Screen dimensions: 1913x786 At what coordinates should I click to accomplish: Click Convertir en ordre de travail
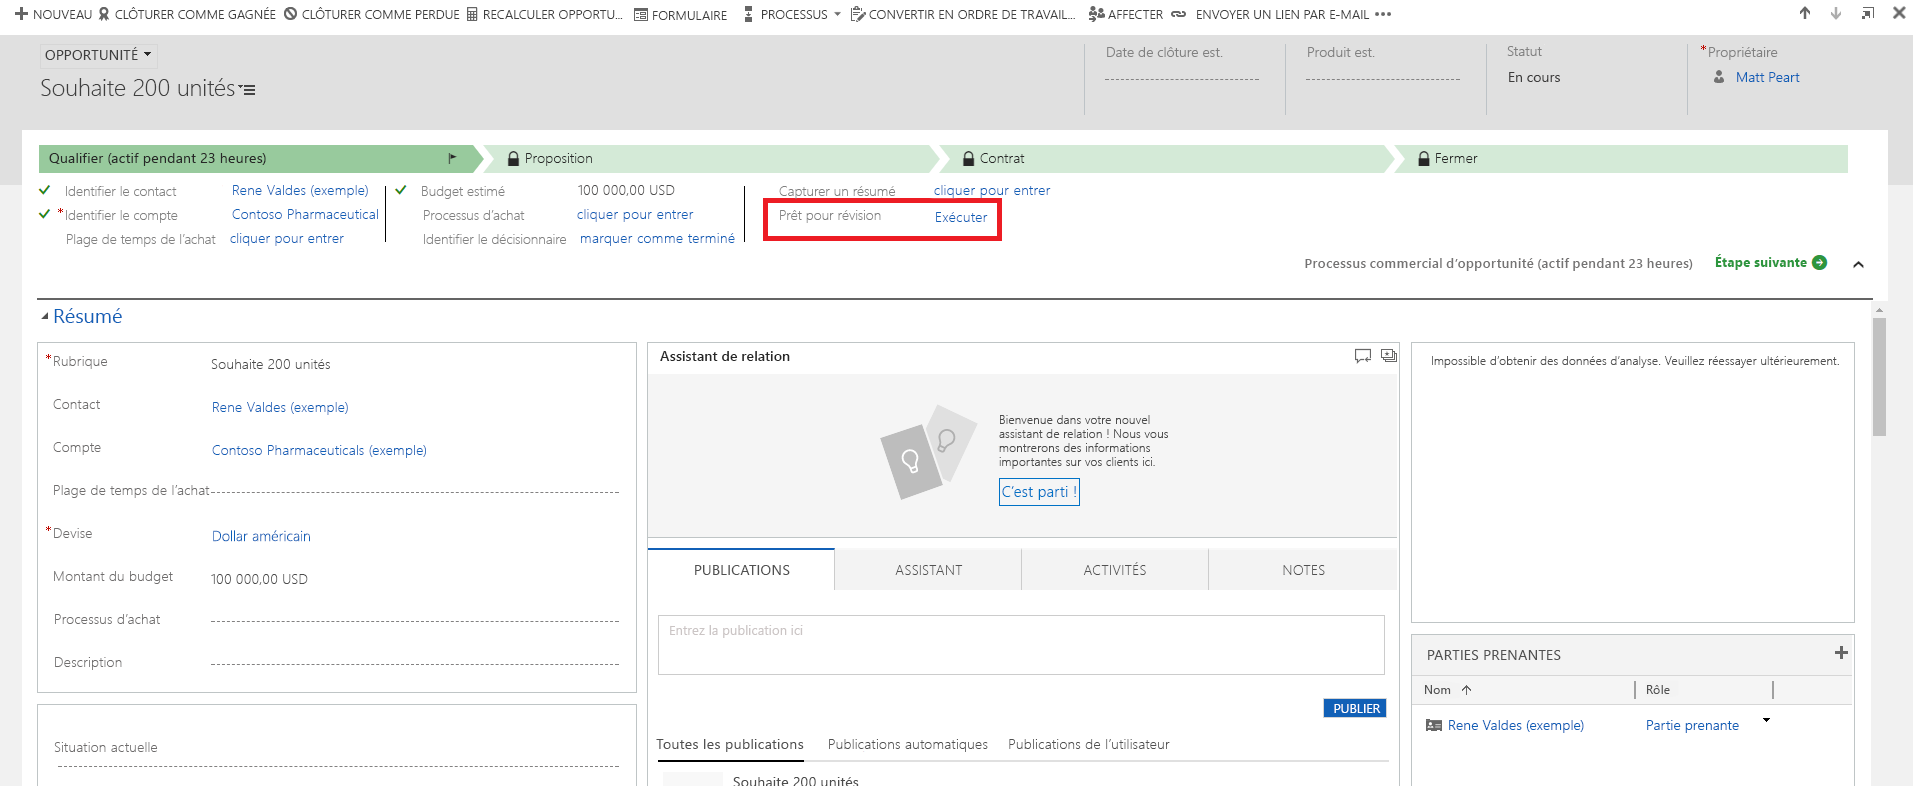coord(963,14)
